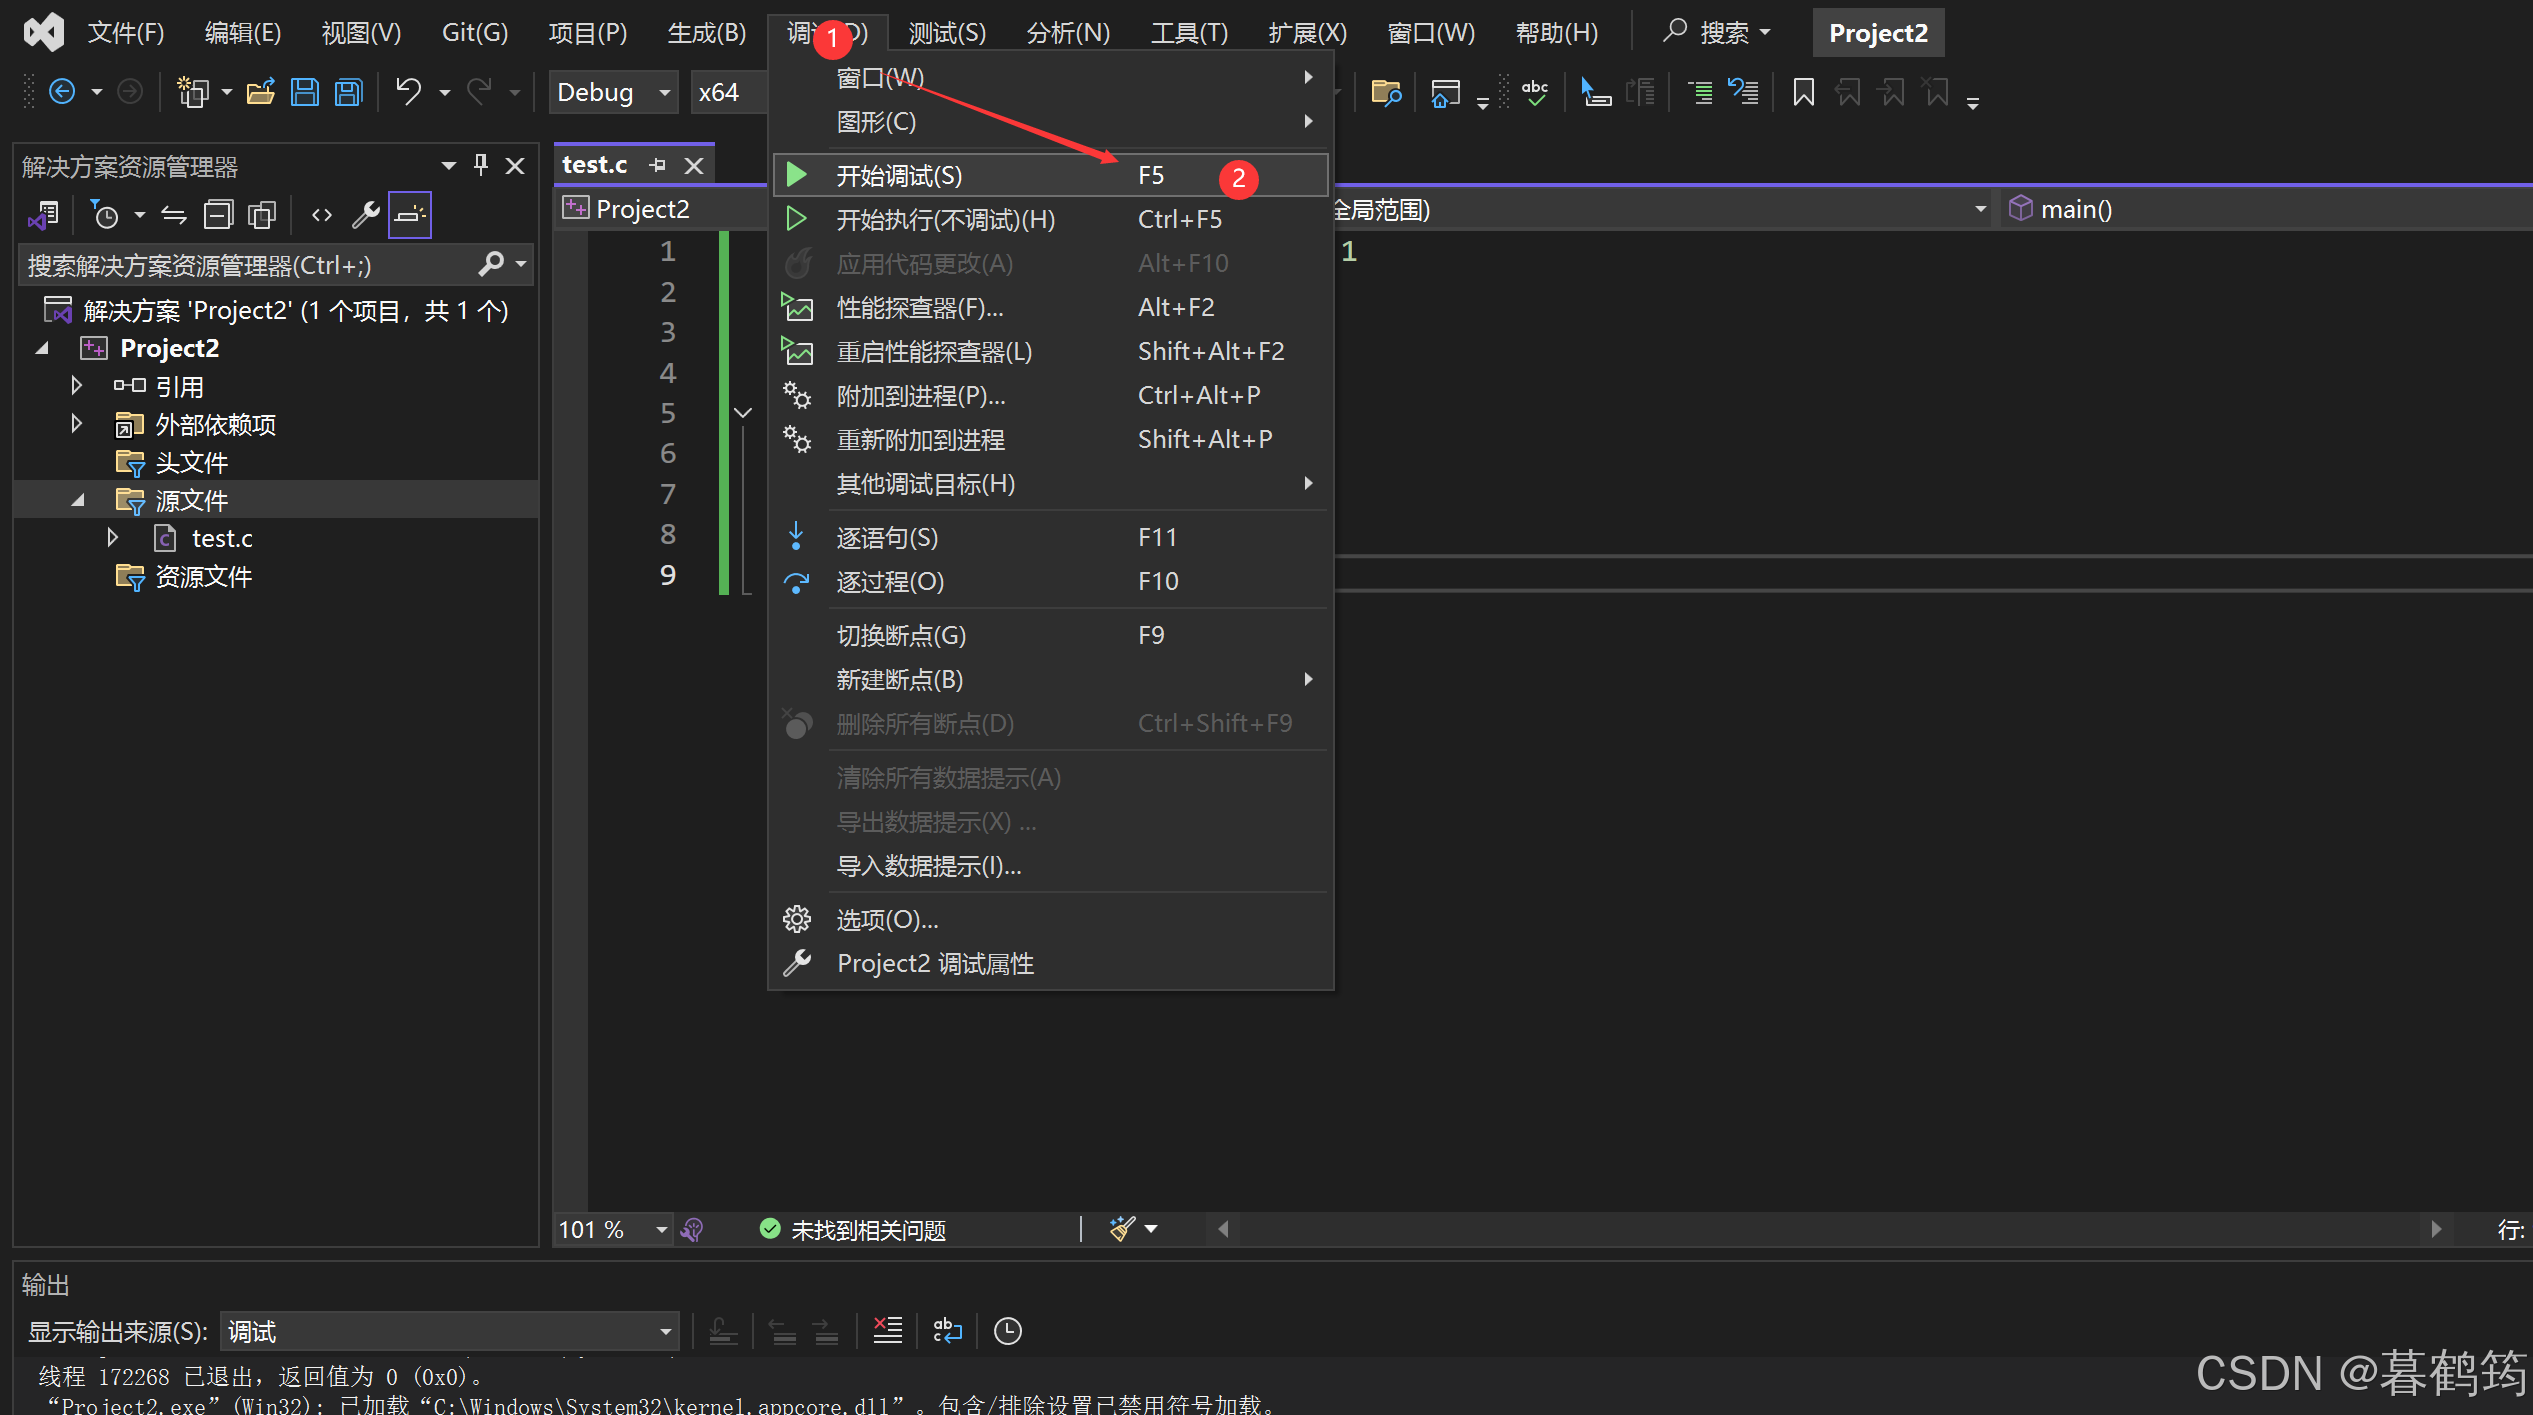Open the output source dropdown showing 调试
This screenshot has height=1415, width=2533.
point(449,1331)
